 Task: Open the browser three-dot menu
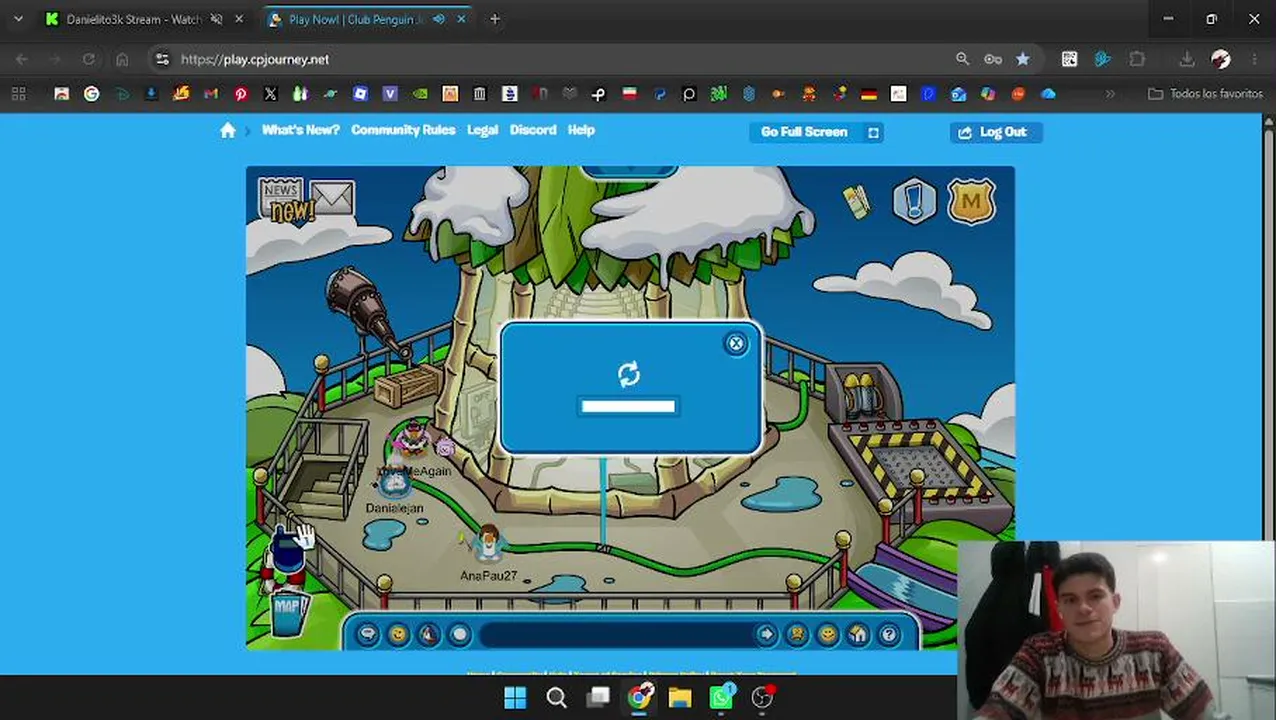pos(1255,59)
